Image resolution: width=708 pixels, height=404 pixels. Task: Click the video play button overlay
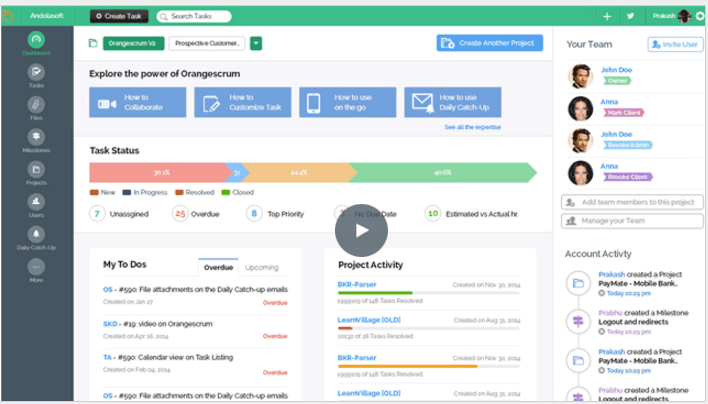tap(361, 230)
